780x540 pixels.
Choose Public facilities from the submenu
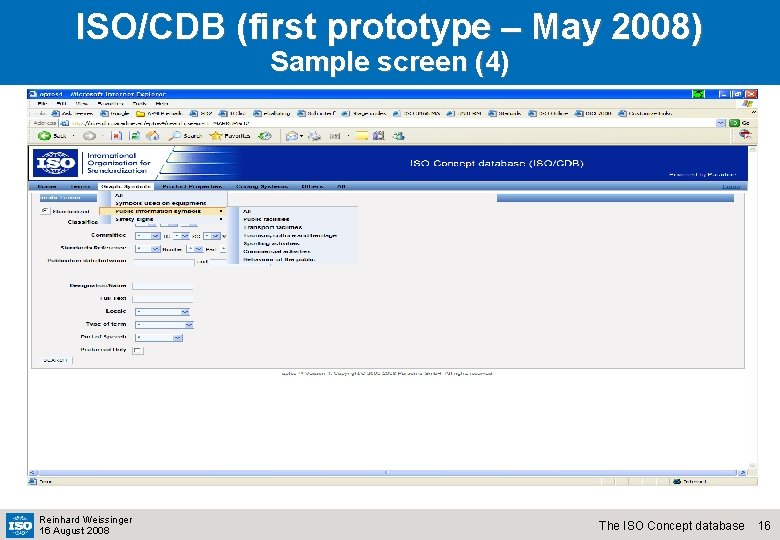pyautogui.click(x=266, y=219)
